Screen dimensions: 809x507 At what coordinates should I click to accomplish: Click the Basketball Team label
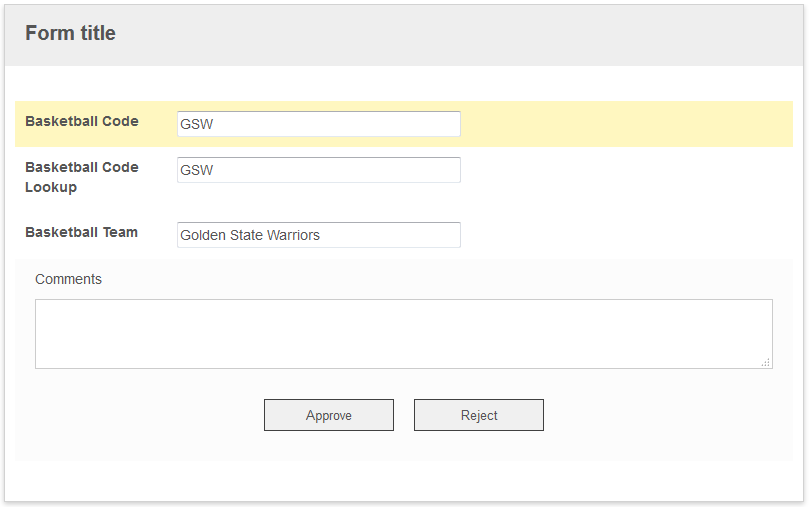pos(82,232)
